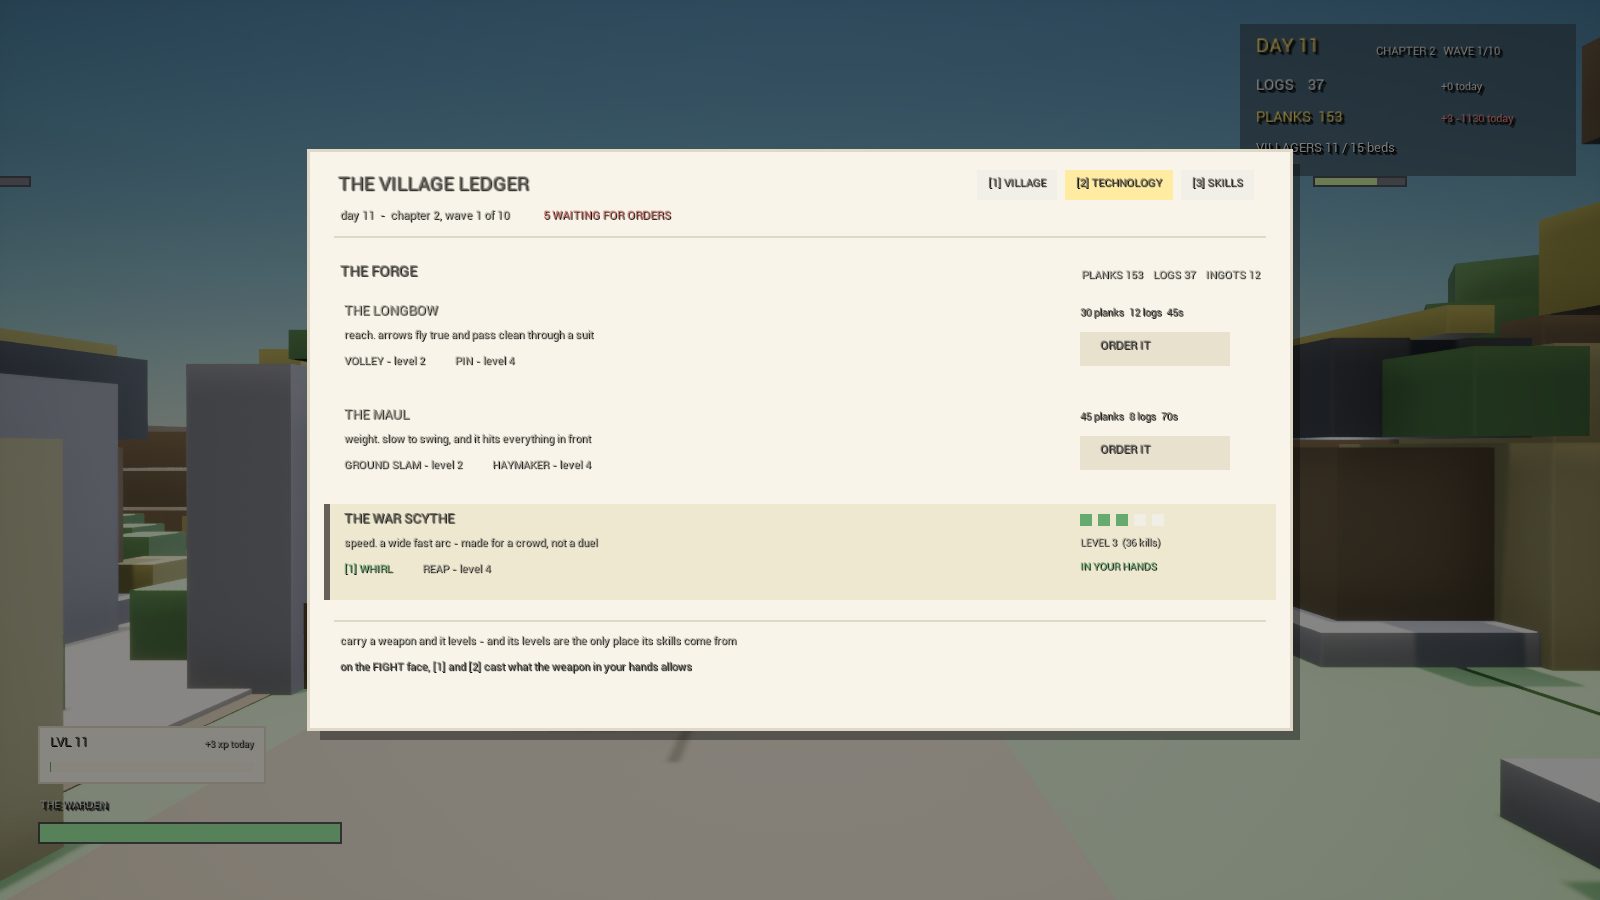The height and width of the screenshot is (900, 1600).
Task: Click the '[1] WHIRL' skill
Action: pyautogui.click(x=368, y=570)
